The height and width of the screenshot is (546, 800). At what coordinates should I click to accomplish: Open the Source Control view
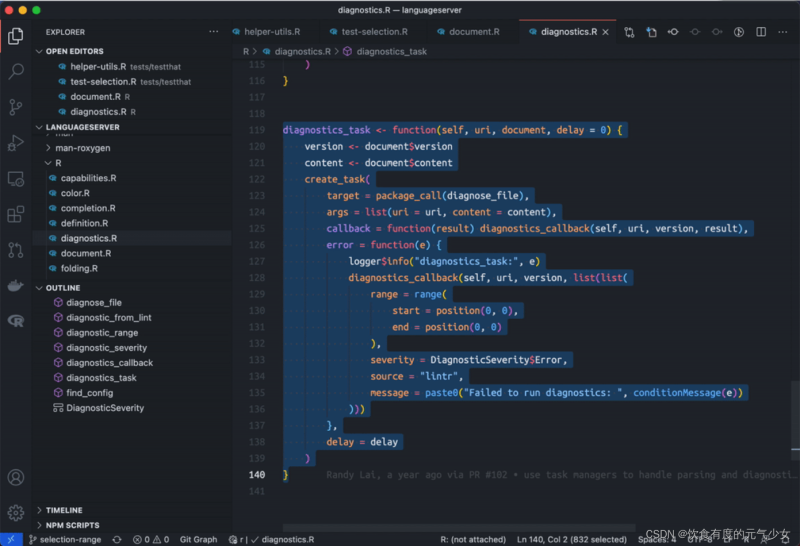point(16,107)
